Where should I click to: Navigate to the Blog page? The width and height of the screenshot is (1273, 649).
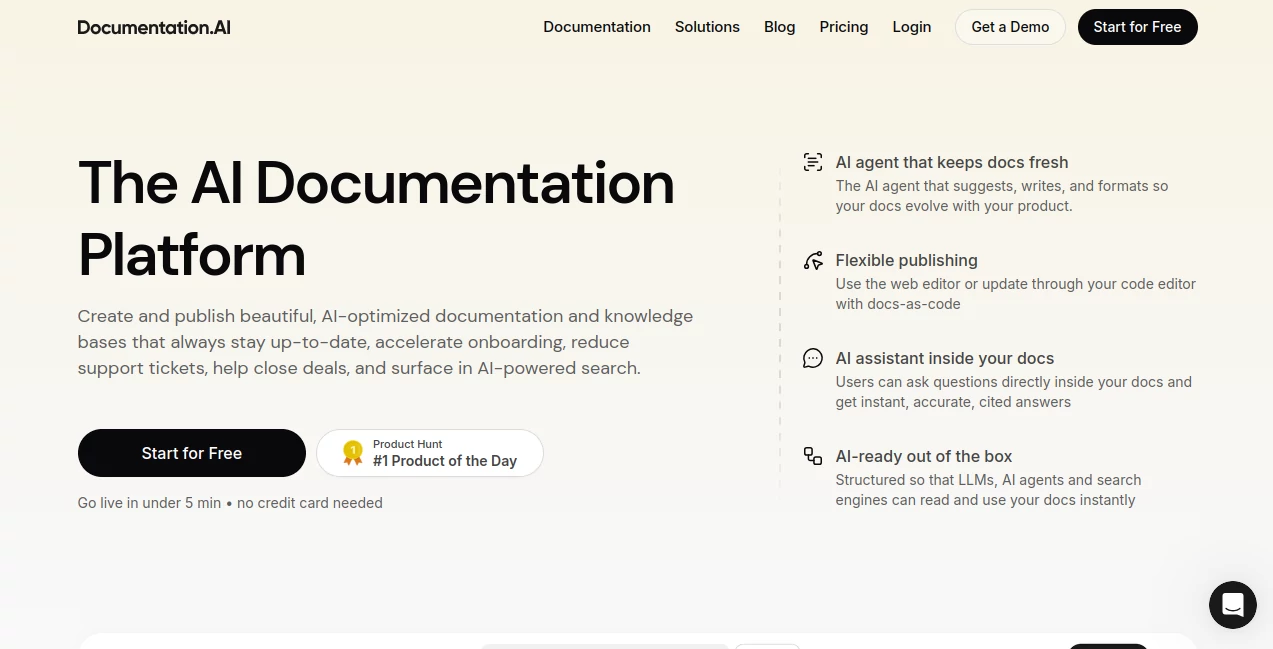[779, 27]
